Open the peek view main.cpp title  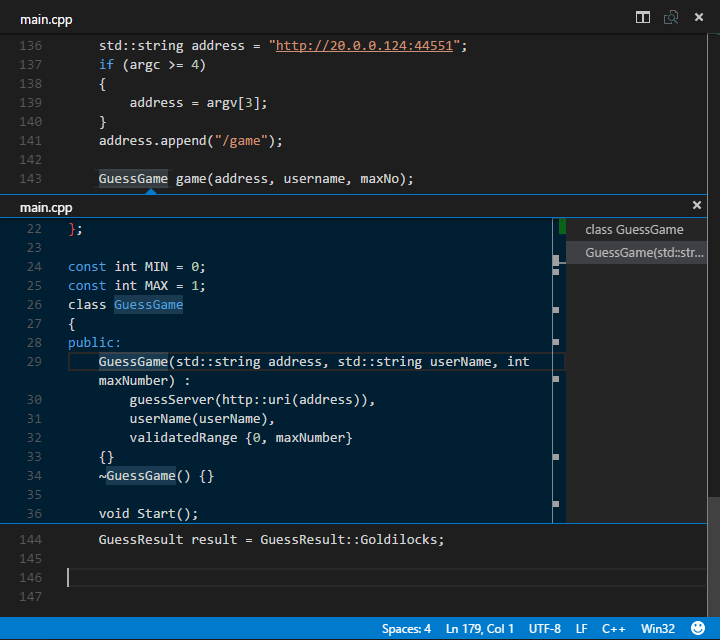(x=46, y=207)
